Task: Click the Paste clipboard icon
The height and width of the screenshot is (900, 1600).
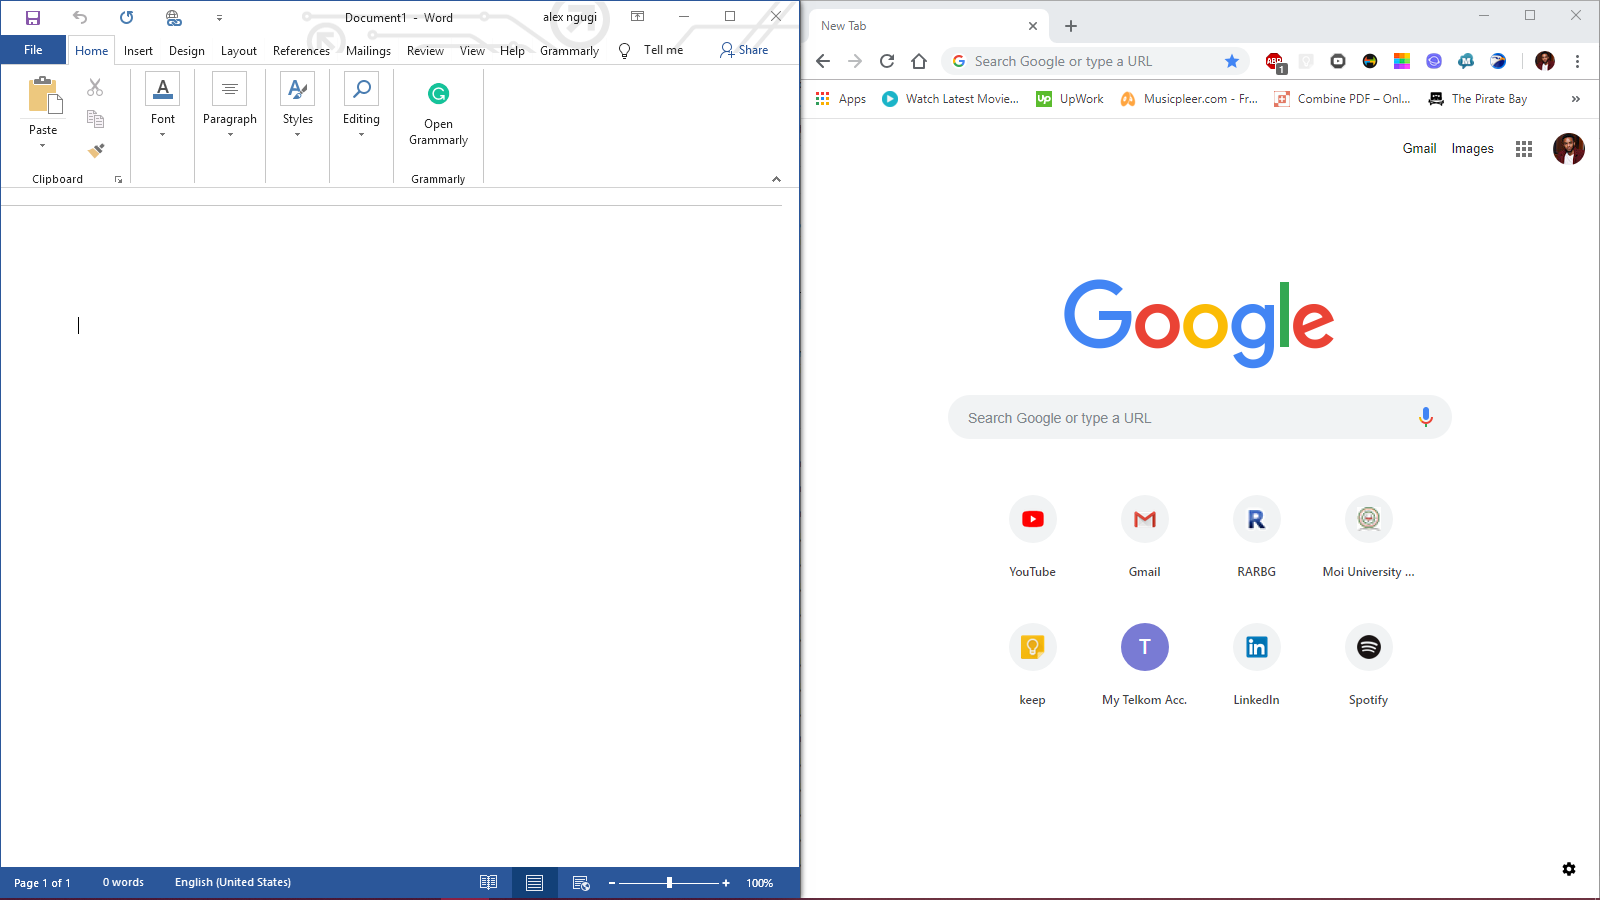Action: [x=44, y=96]
